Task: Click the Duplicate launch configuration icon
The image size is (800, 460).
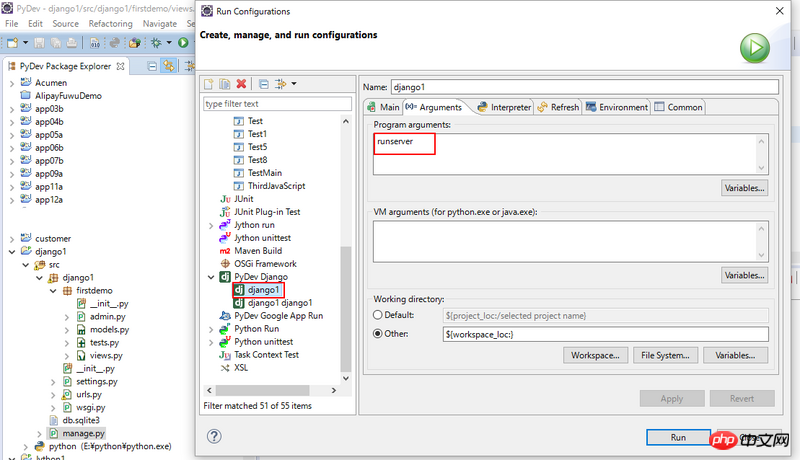Action: pos(225,84)
